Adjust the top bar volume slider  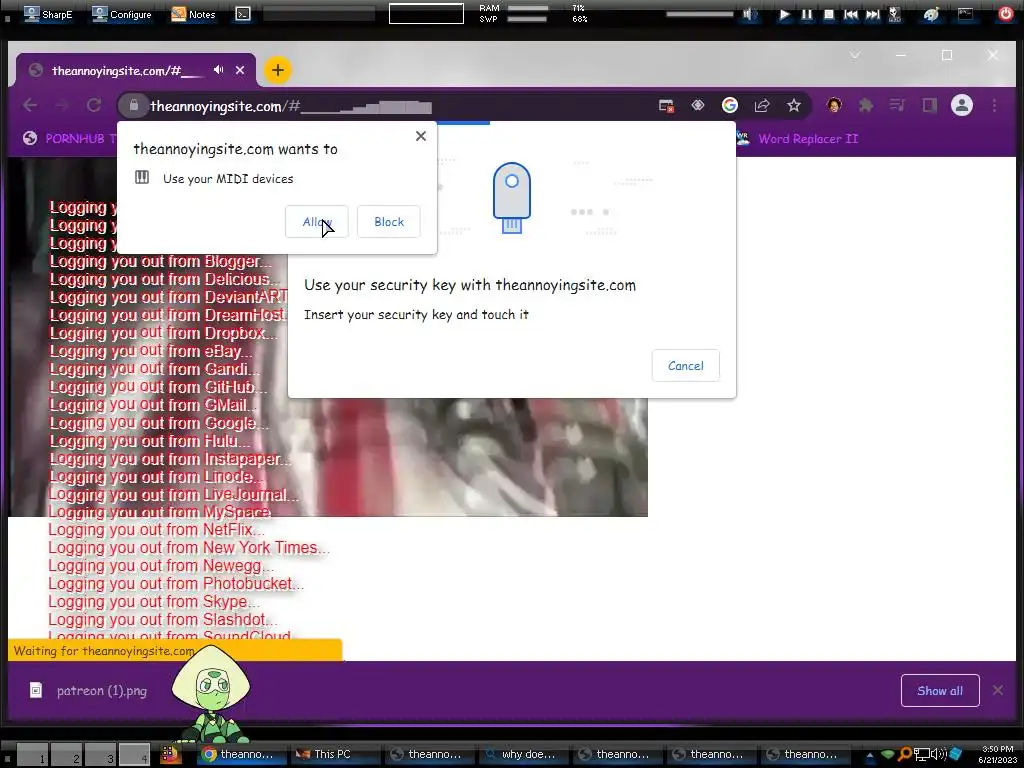[x=700, y=14]
